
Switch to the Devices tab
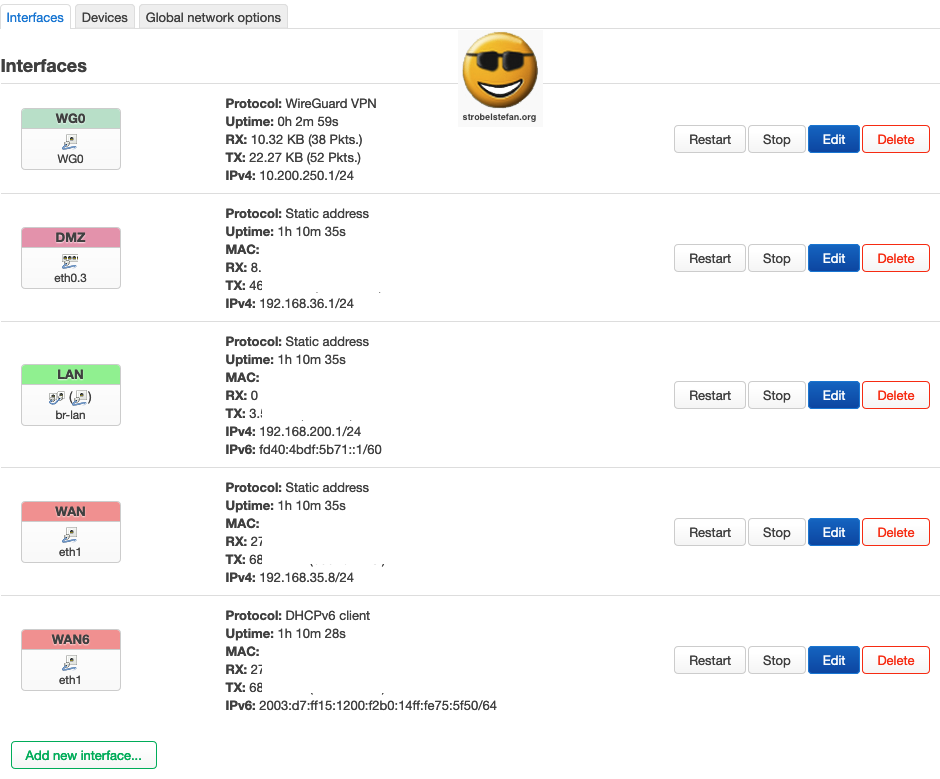(105, 17)
